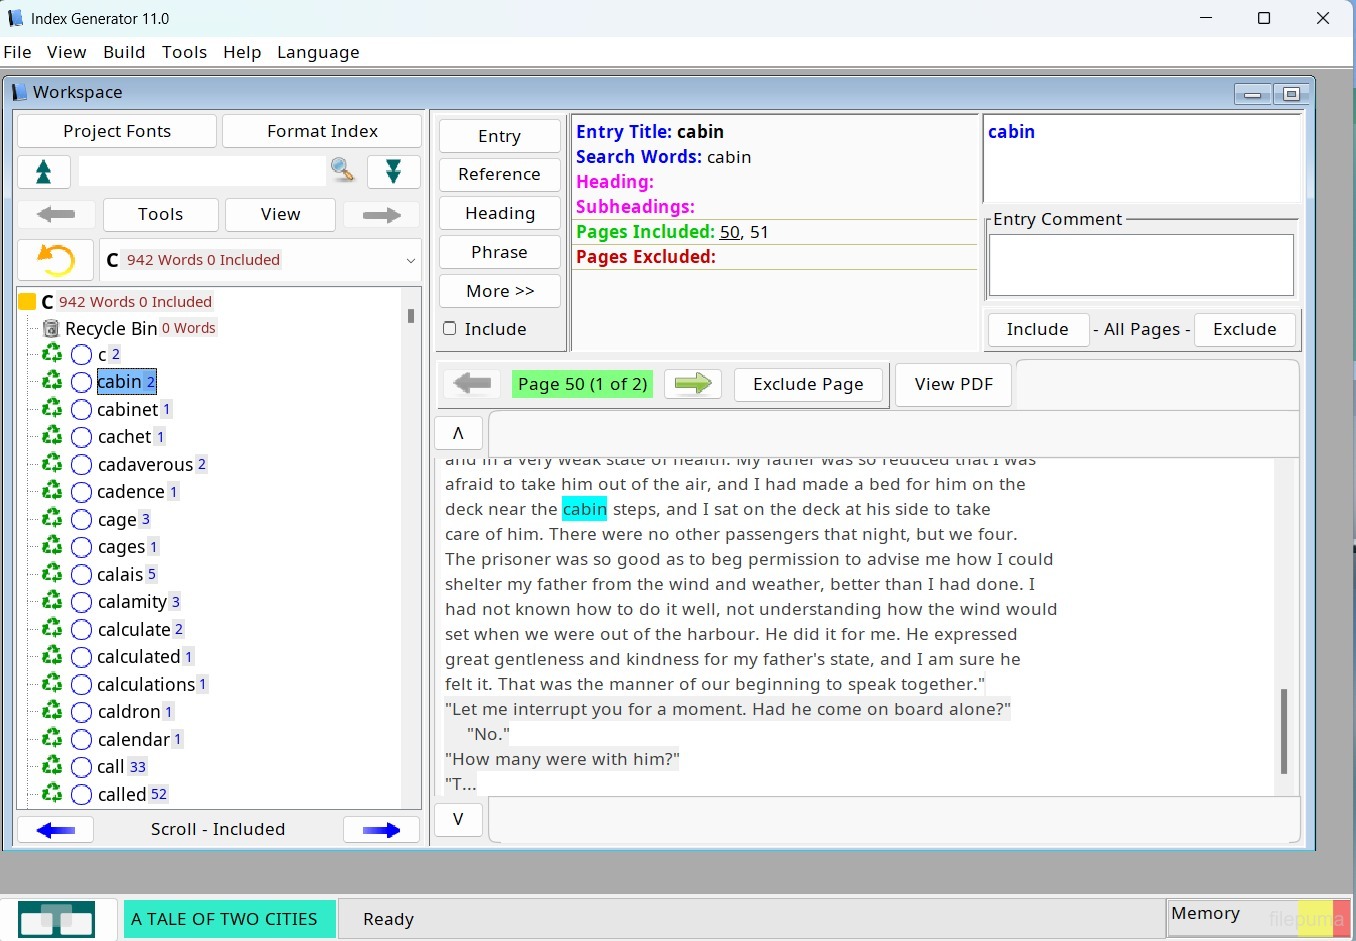1356x941 pixels.
Task: Expand the More >> options
Action: point(500,291)
